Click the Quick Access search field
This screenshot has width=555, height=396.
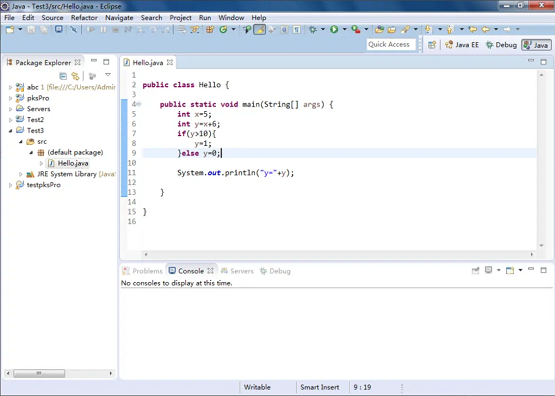pos(391,45)
